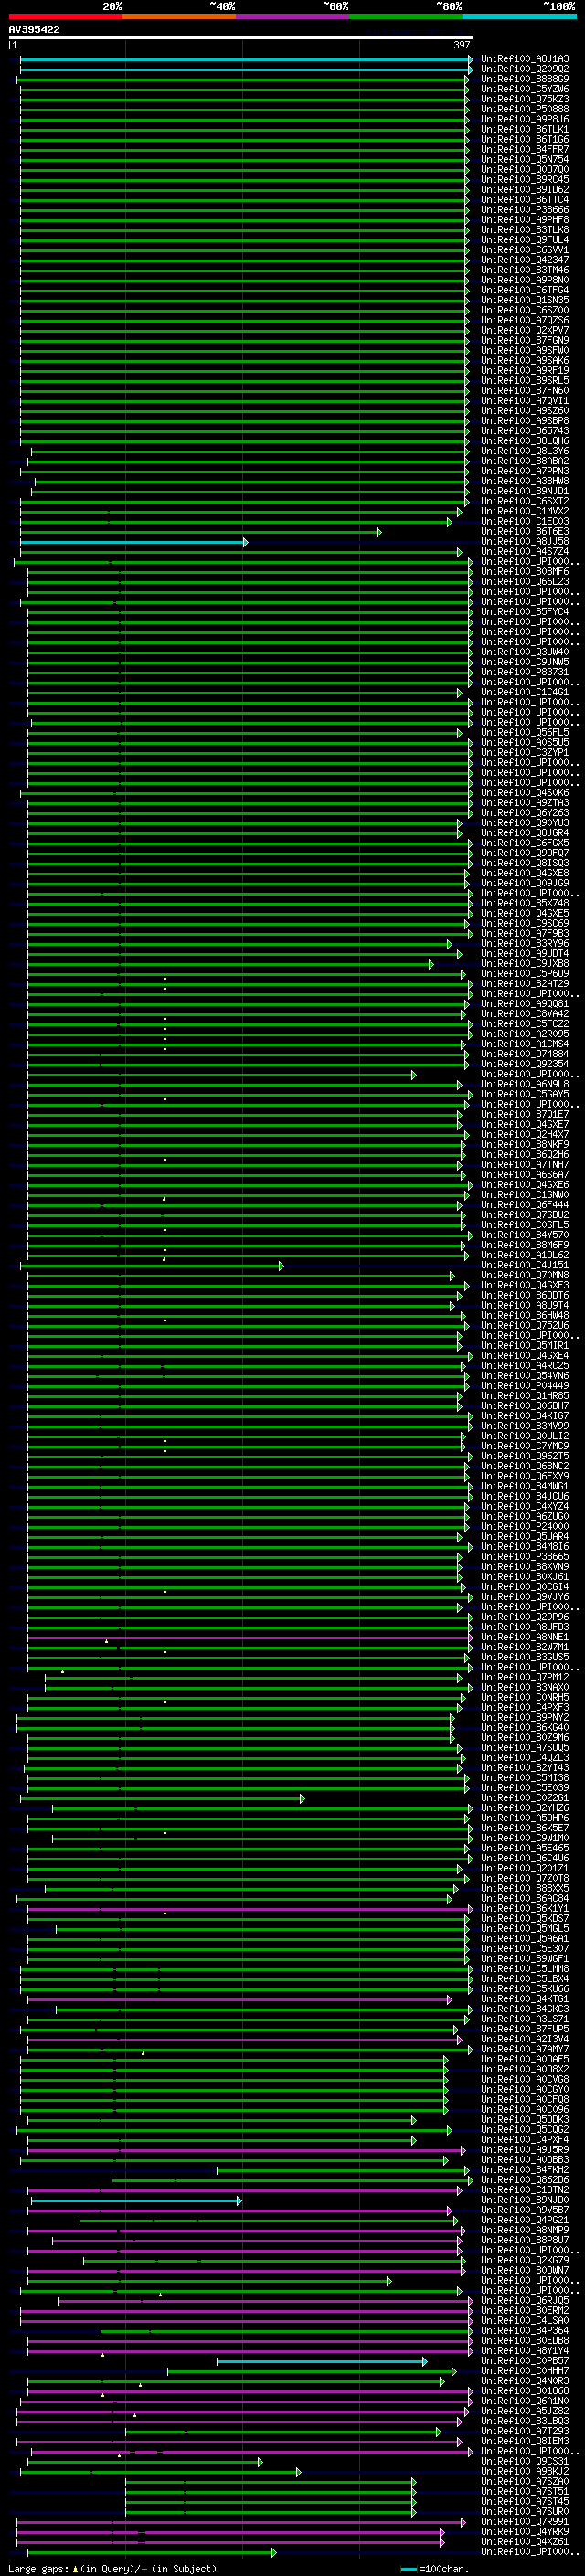
Task: Select UniRef100_B6TLK1 in the hit list
Action: 525,129
